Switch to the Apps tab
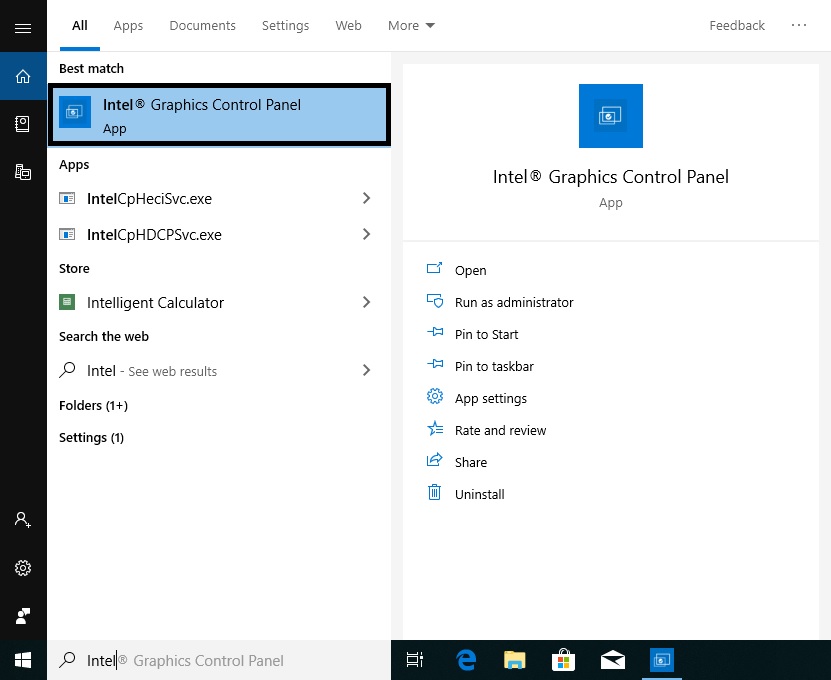 [128, 26]
